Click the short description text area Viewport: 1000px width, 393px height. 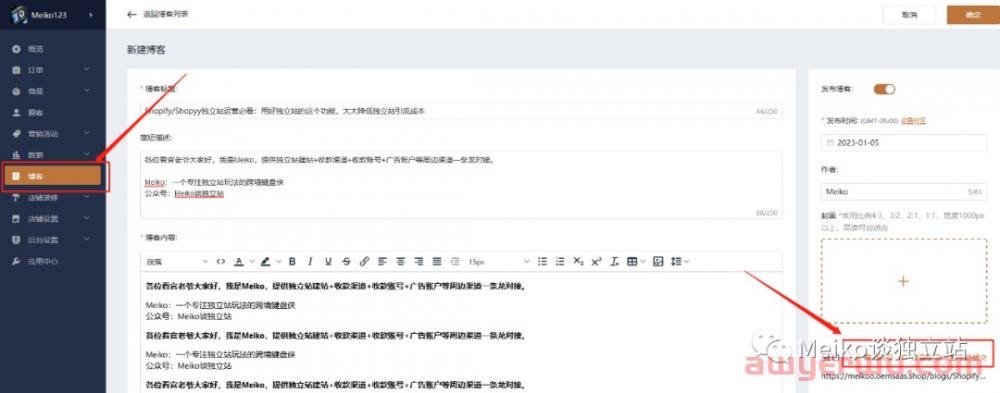tap(461, 185)
